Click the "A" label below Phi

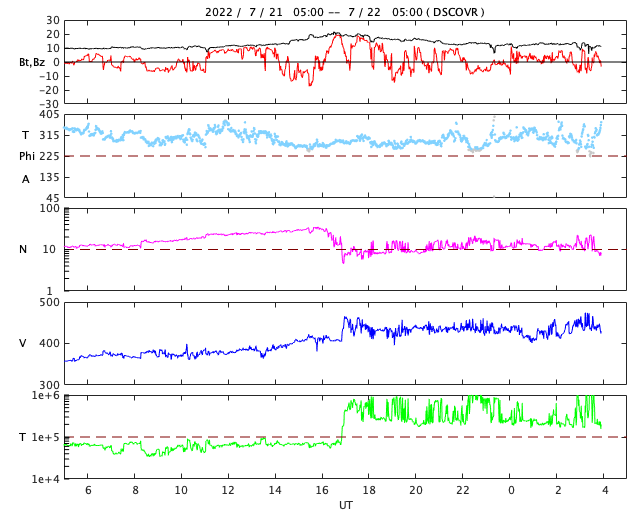(x=26, y=179)
